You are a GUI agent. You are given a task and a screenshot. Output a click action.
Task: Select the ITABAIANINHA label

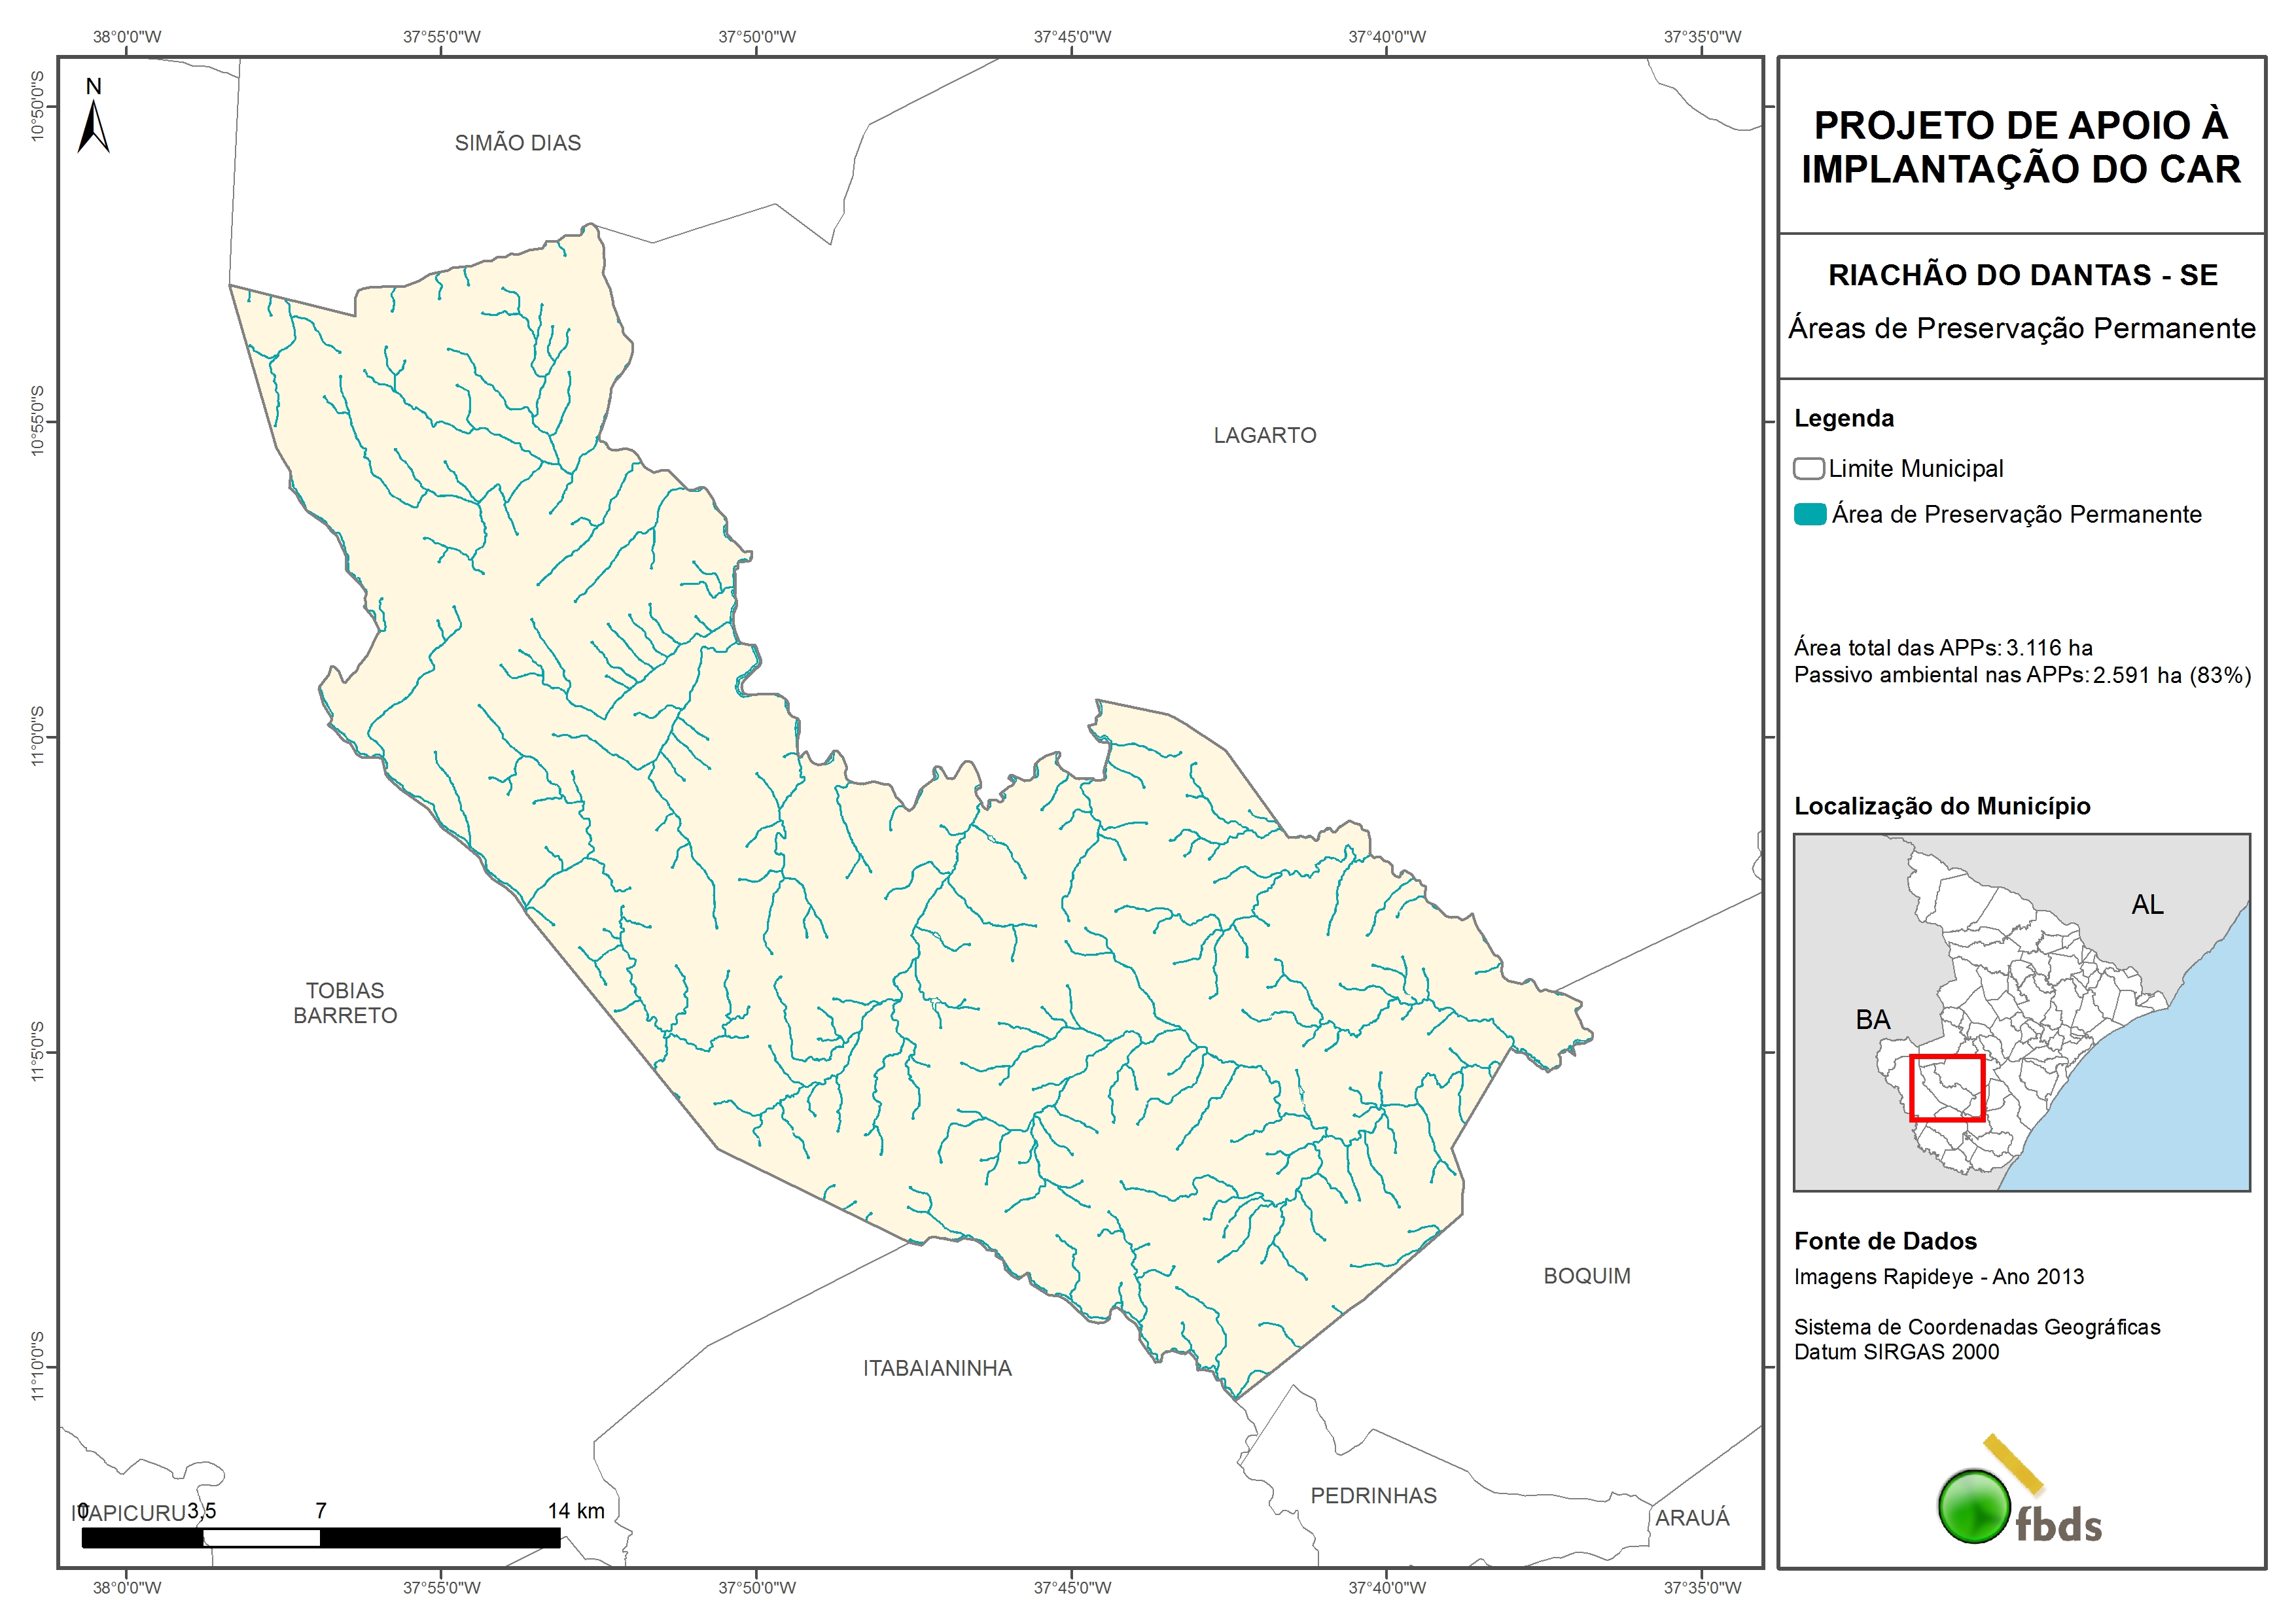point(937,1368)
